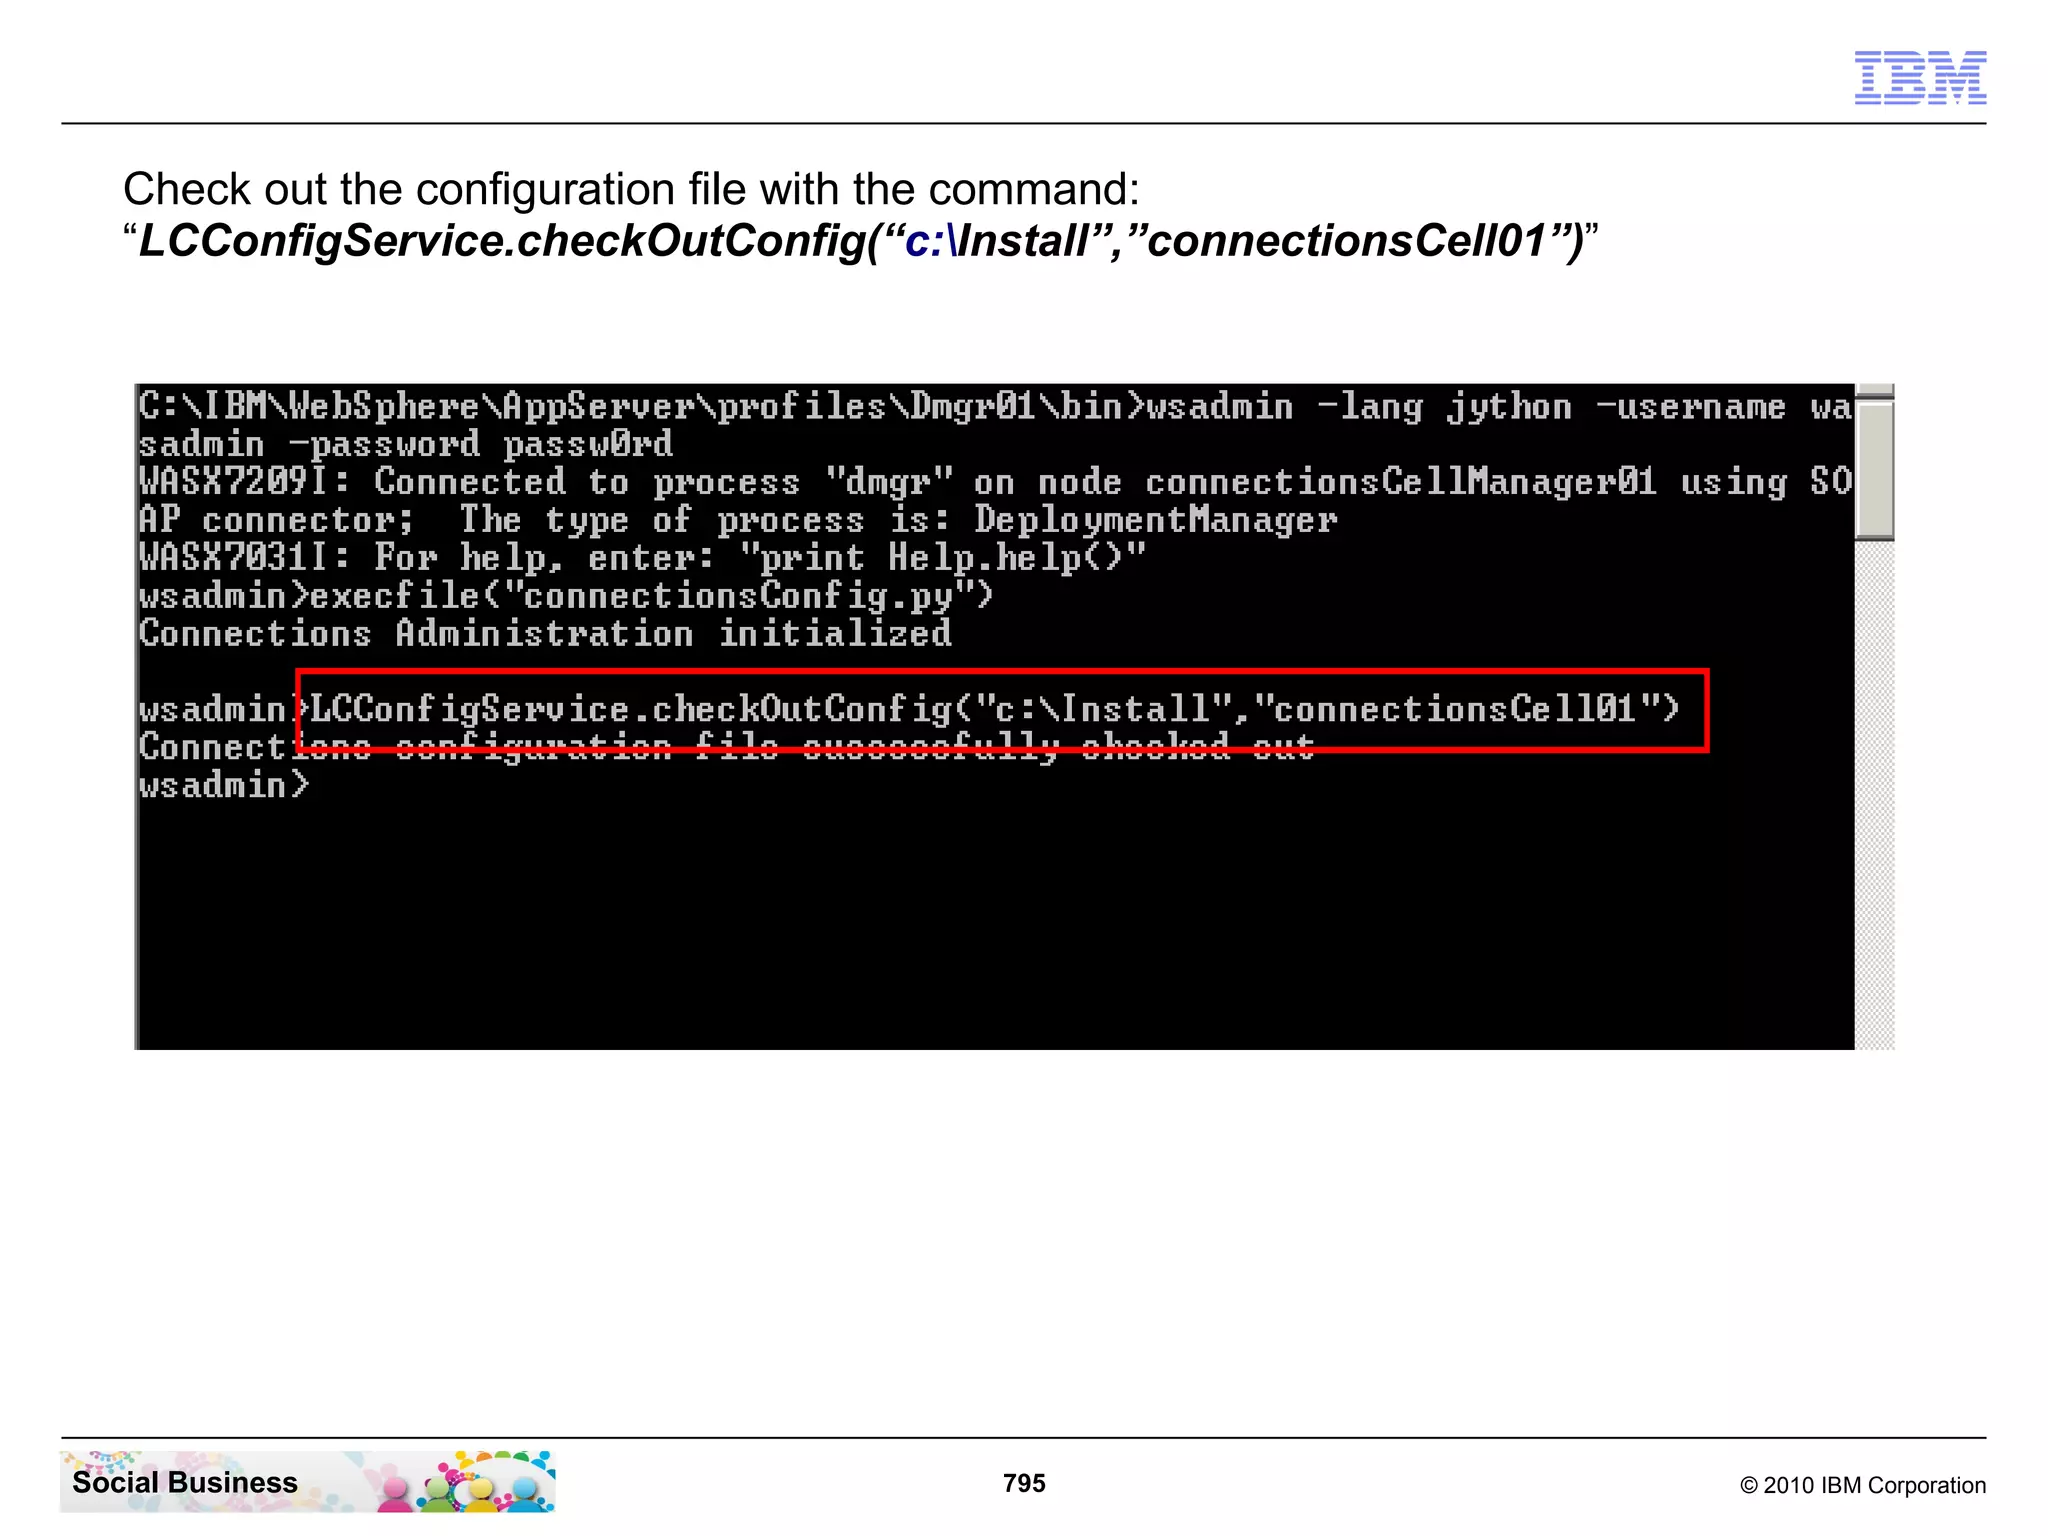The image size is (2048, 1536).
Task: Click the execfile("connectionsConfig.py") line
Action: 566,596
